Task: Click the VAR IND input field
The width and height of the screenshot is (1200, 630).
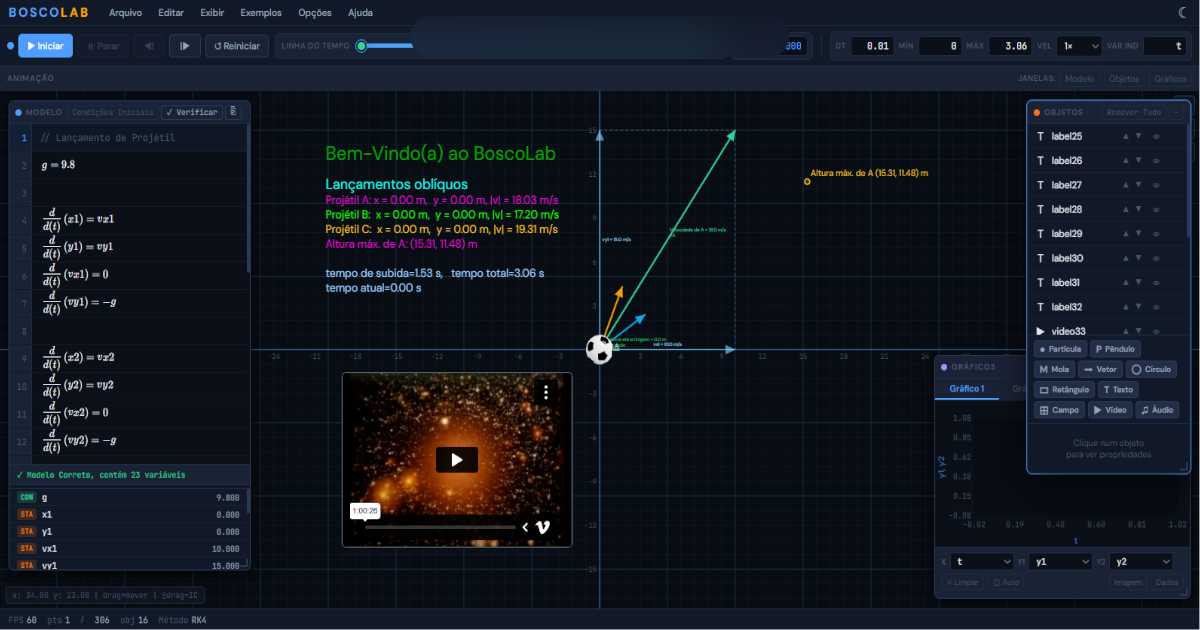Action: click(x=1164, y=46)
